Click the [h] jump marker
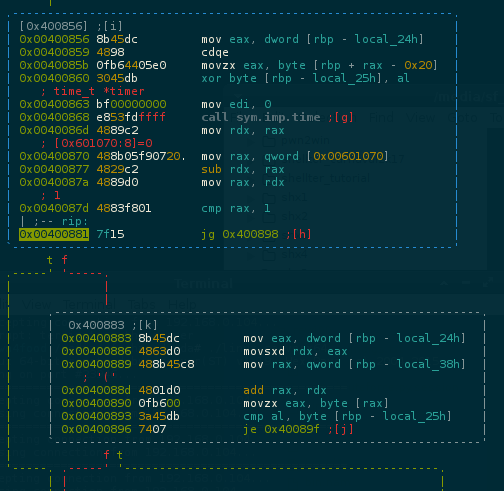Viewport: 504px width, 491px height. (302, 234)
